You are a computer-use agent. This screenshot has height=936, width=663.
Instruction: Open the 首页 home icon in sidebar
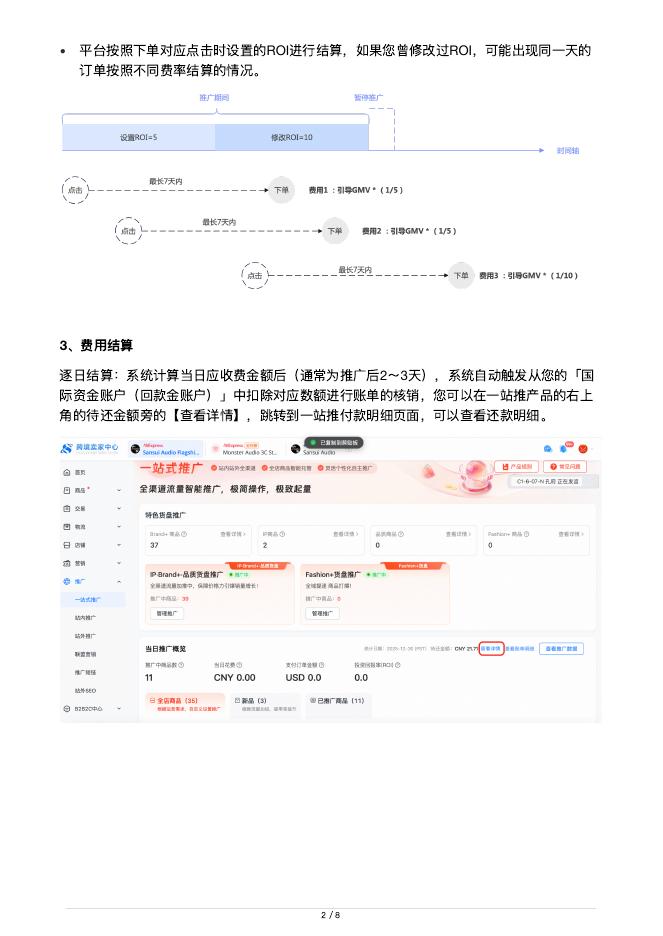[x=67, y=472]
